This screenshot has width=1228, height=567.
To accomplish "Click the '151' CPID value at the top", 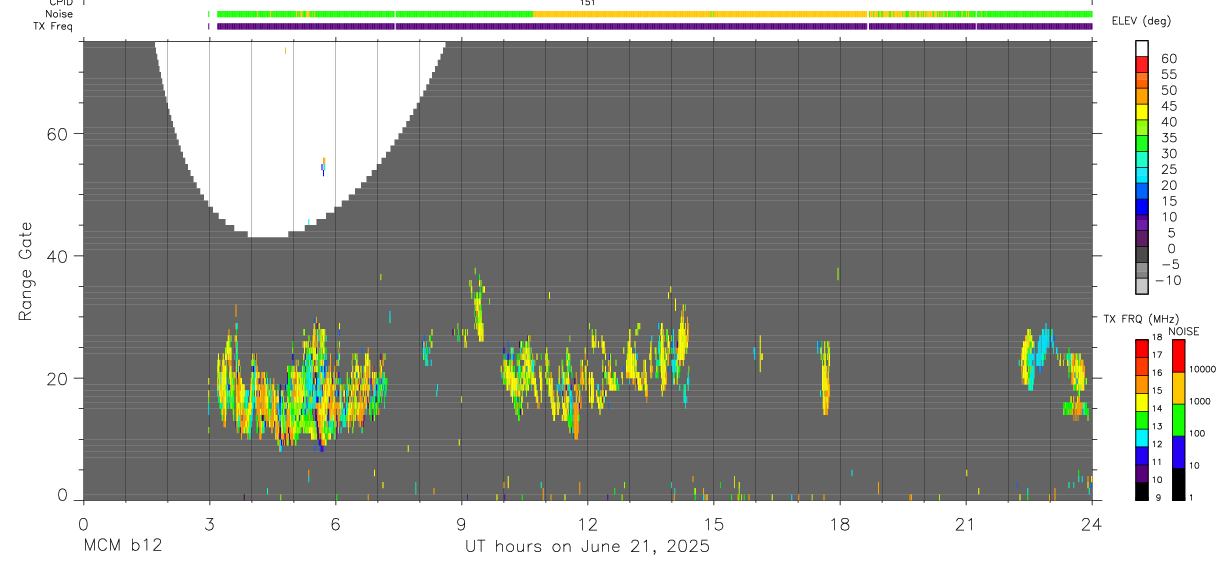I will coord(588,3).
